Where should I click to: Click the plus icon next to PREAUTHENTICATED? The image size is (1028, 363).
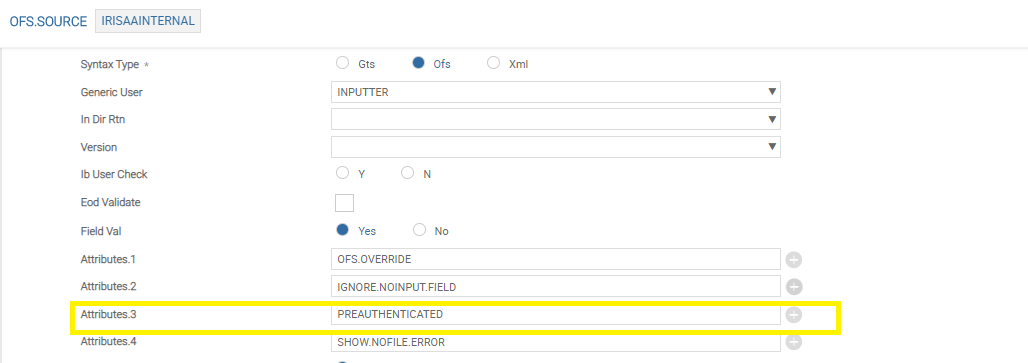793,315
